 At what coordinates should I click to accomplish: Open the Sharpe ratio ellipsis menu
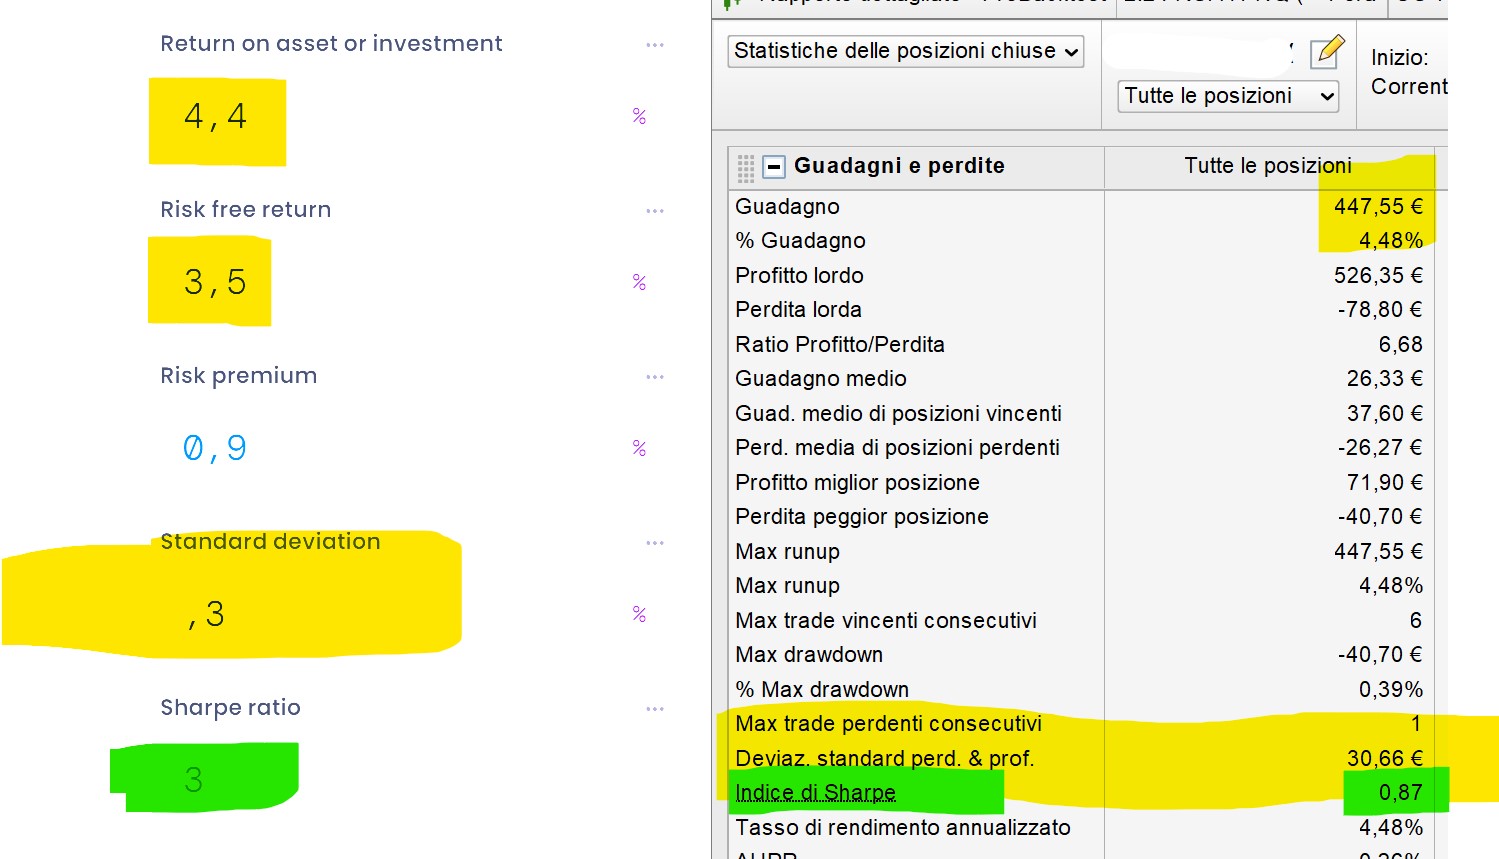[x=655, y=709]
